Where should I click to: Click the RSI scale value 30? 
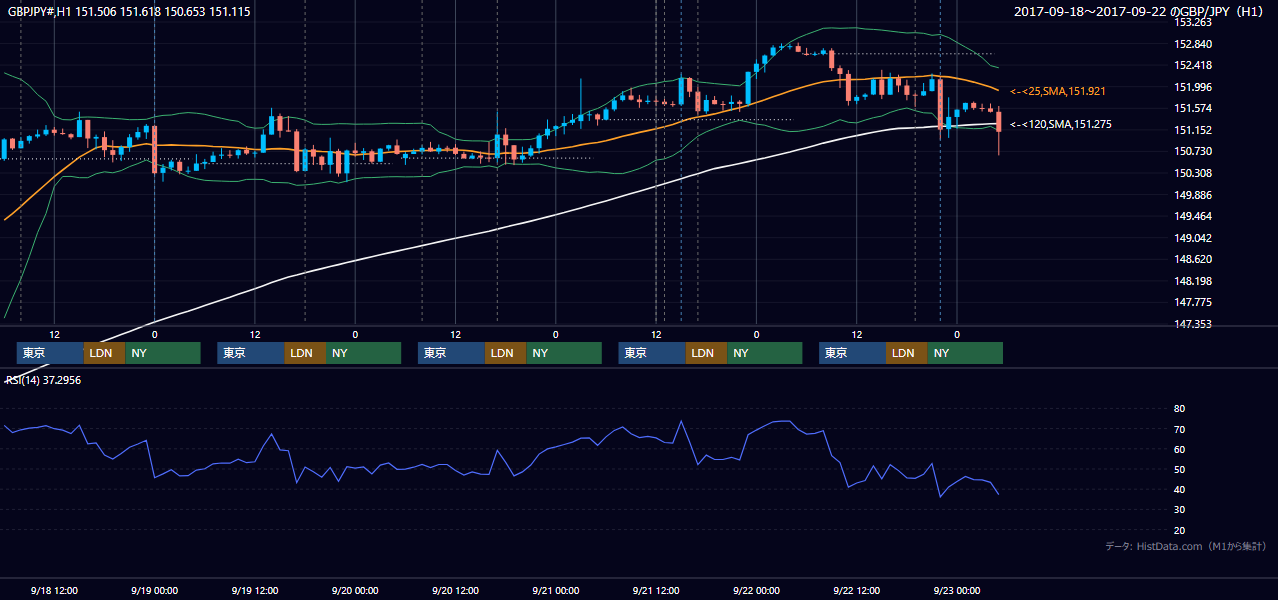click(x=1180, y=510)
